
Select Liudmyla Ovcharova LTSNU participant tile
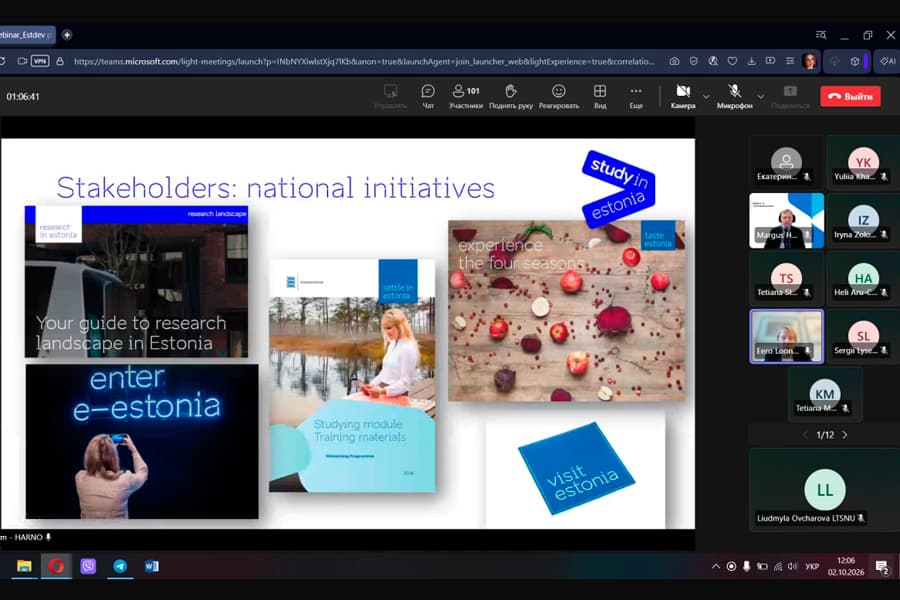click(x=825, y=490)
